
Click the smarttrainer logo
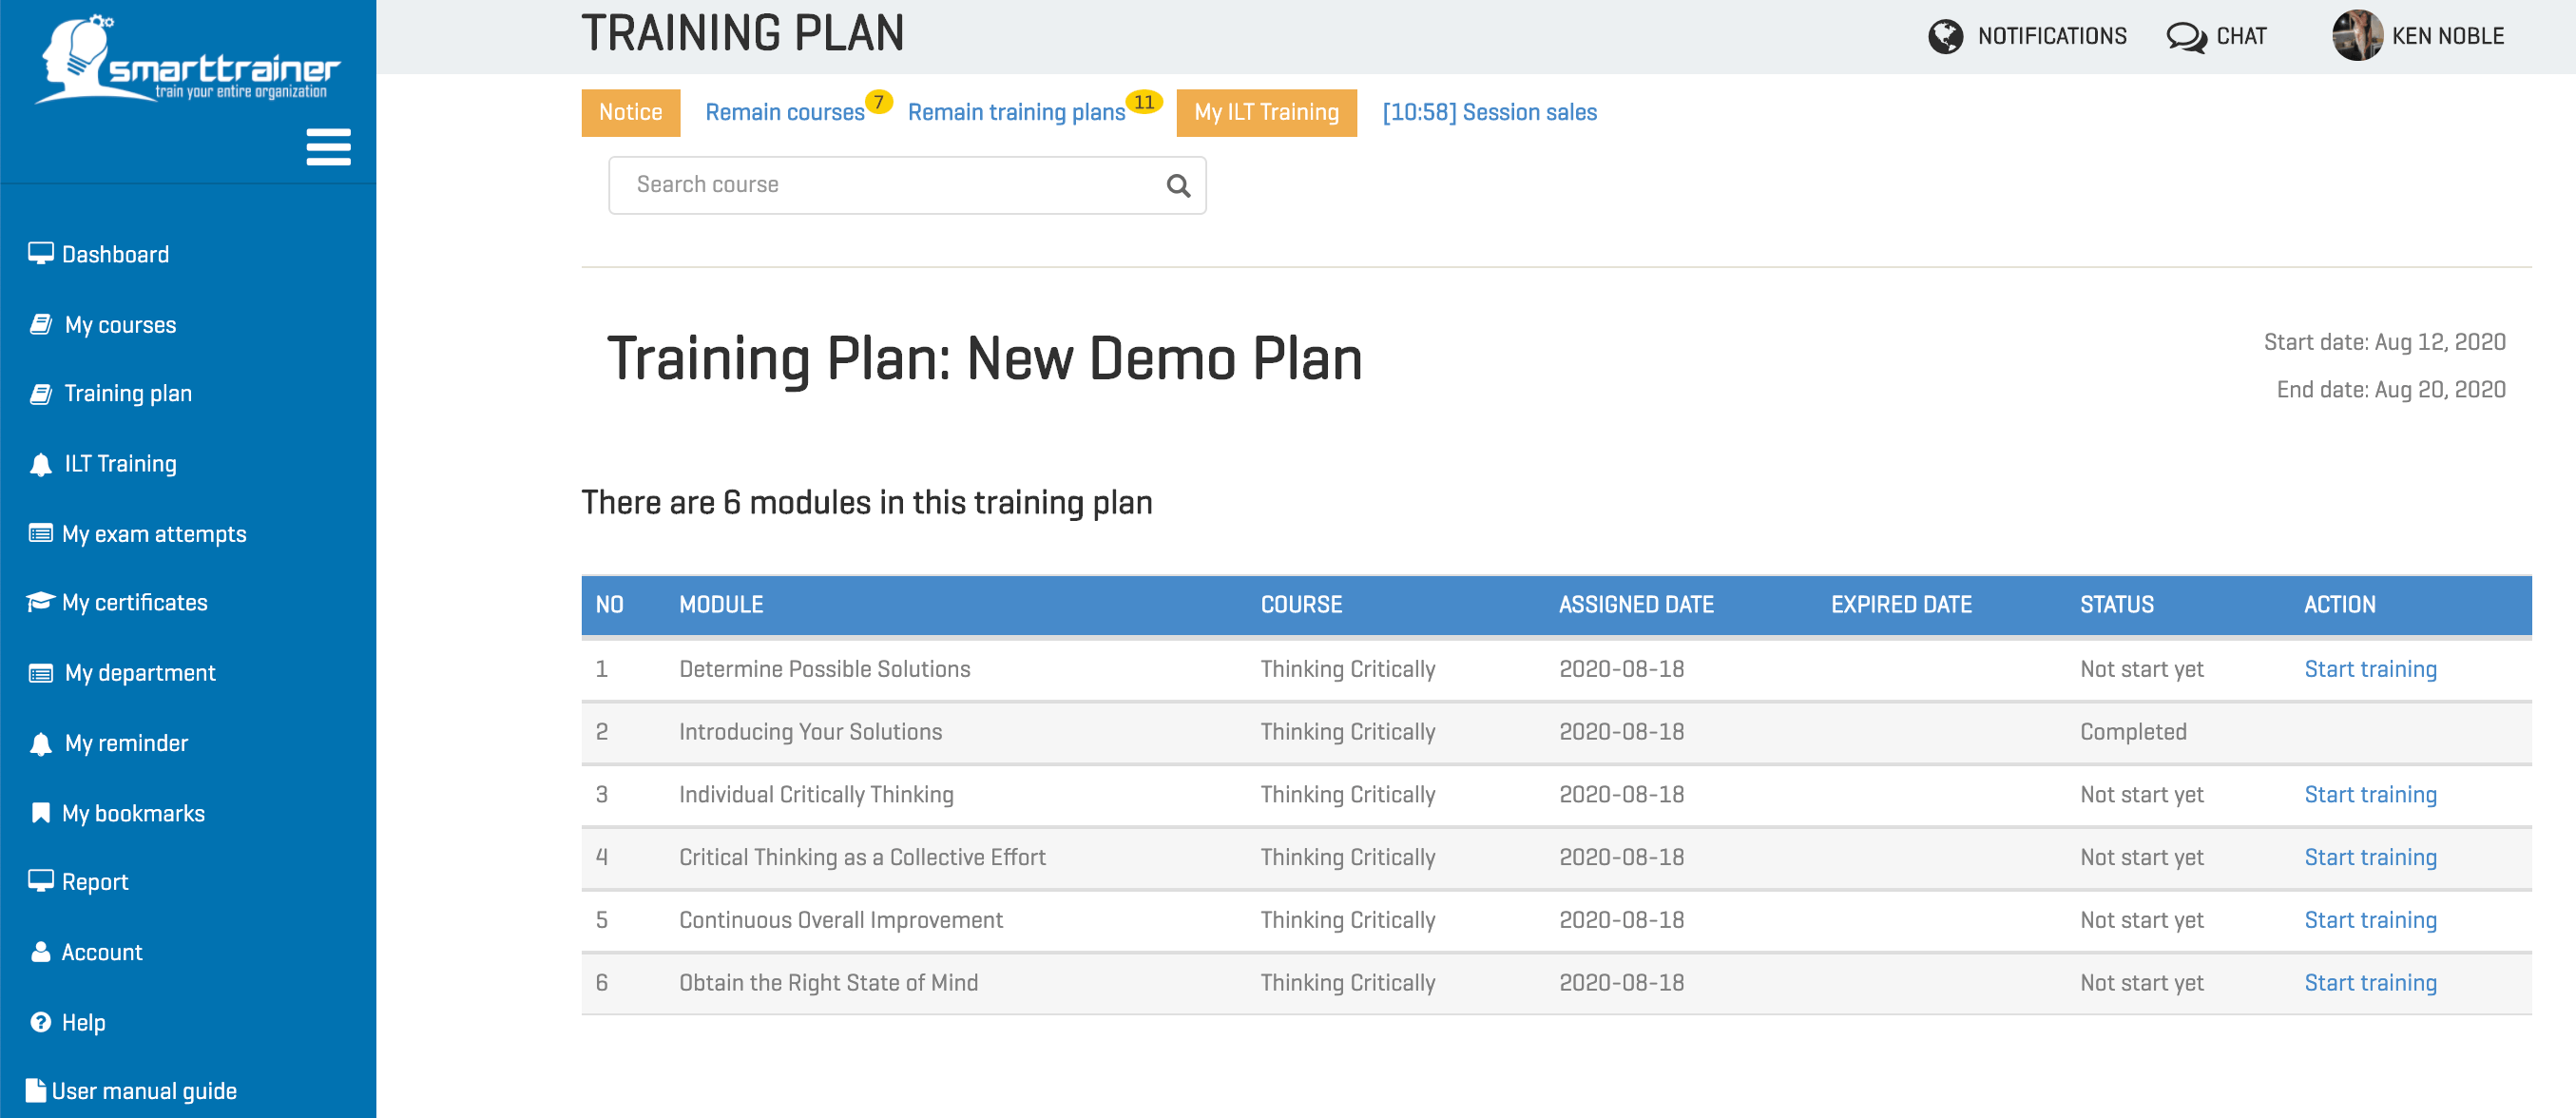(187, 58)
